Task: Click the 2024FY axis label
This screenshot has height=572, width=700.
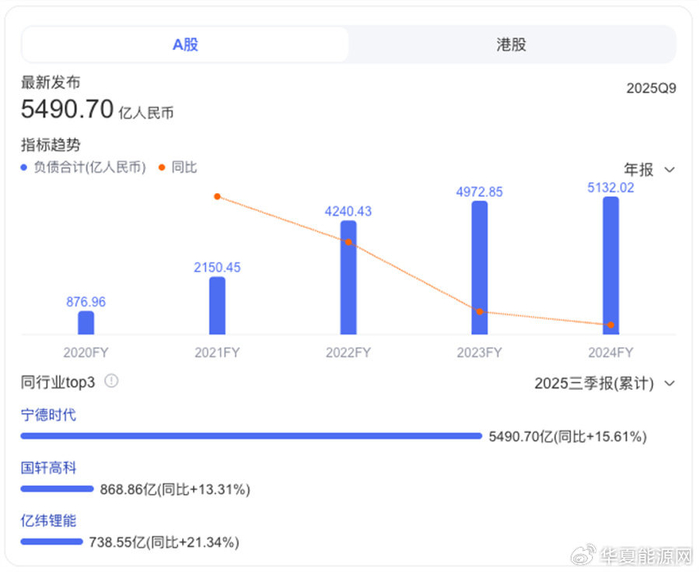Action: click(x=611, y=353)
